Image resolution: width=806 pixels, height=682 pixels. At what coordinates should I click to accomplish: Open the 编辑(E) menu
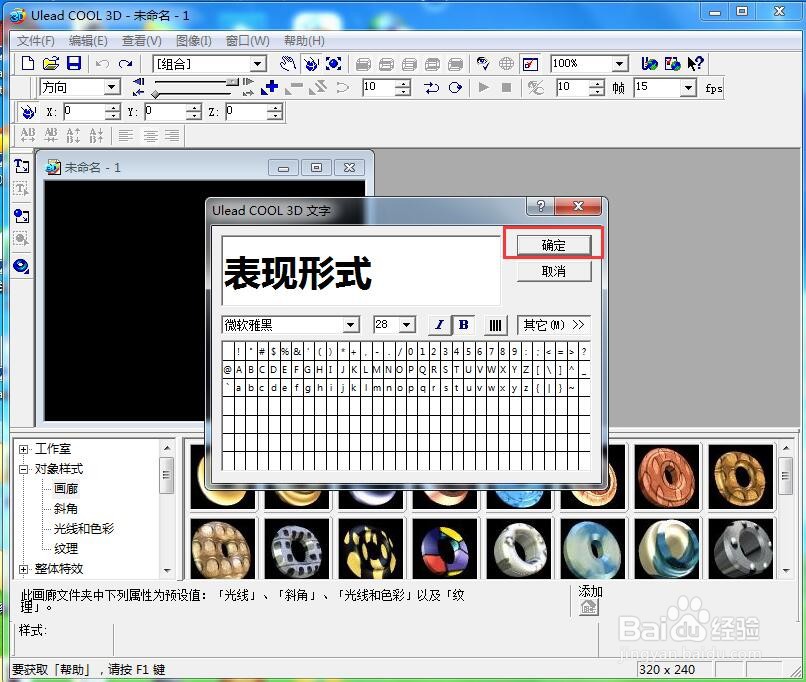click(88, 41)
